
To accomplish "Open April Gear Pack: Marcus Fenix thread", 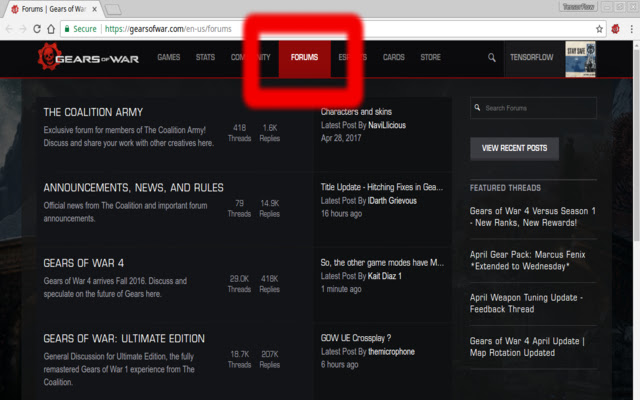I will (x=527, y=260).
